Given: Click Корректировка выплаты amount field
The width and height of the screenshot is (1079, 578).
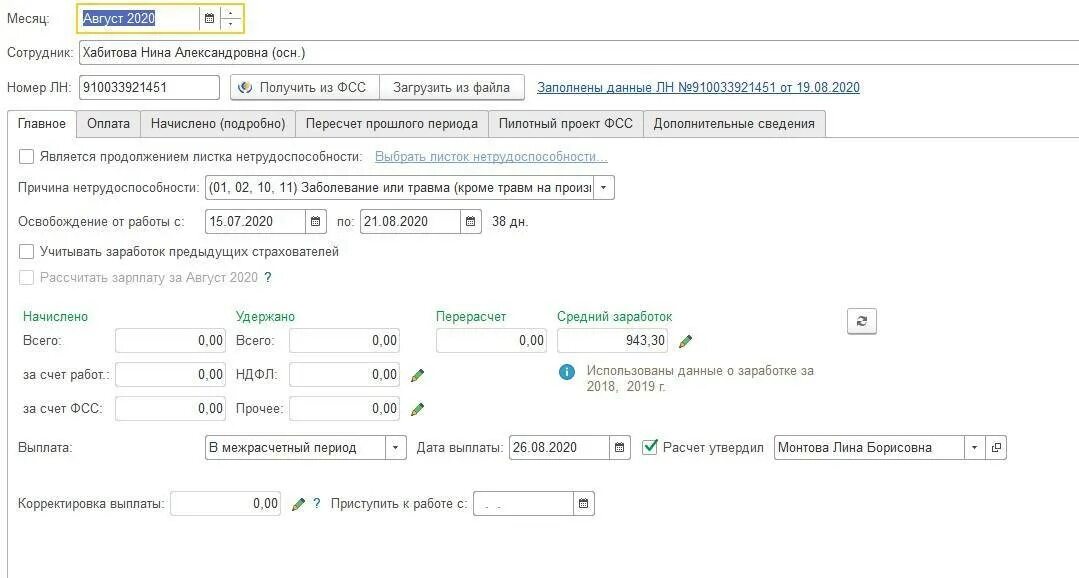Looking at the screenshot, I should (x=226, y=504).
